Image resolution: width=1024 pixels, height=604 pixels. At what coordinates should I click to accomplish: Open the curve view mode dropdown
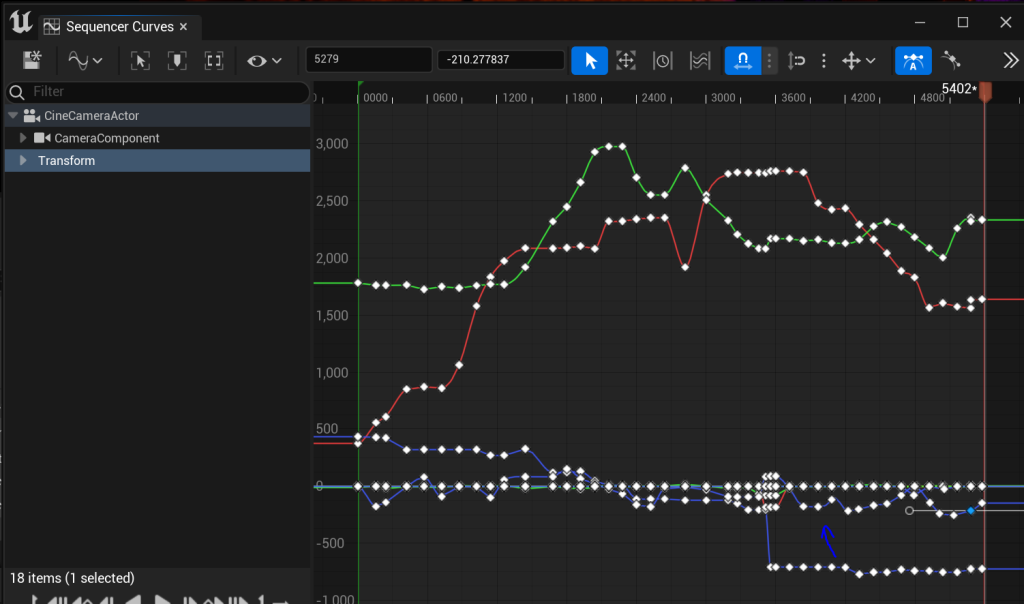(x=86, y=60)
